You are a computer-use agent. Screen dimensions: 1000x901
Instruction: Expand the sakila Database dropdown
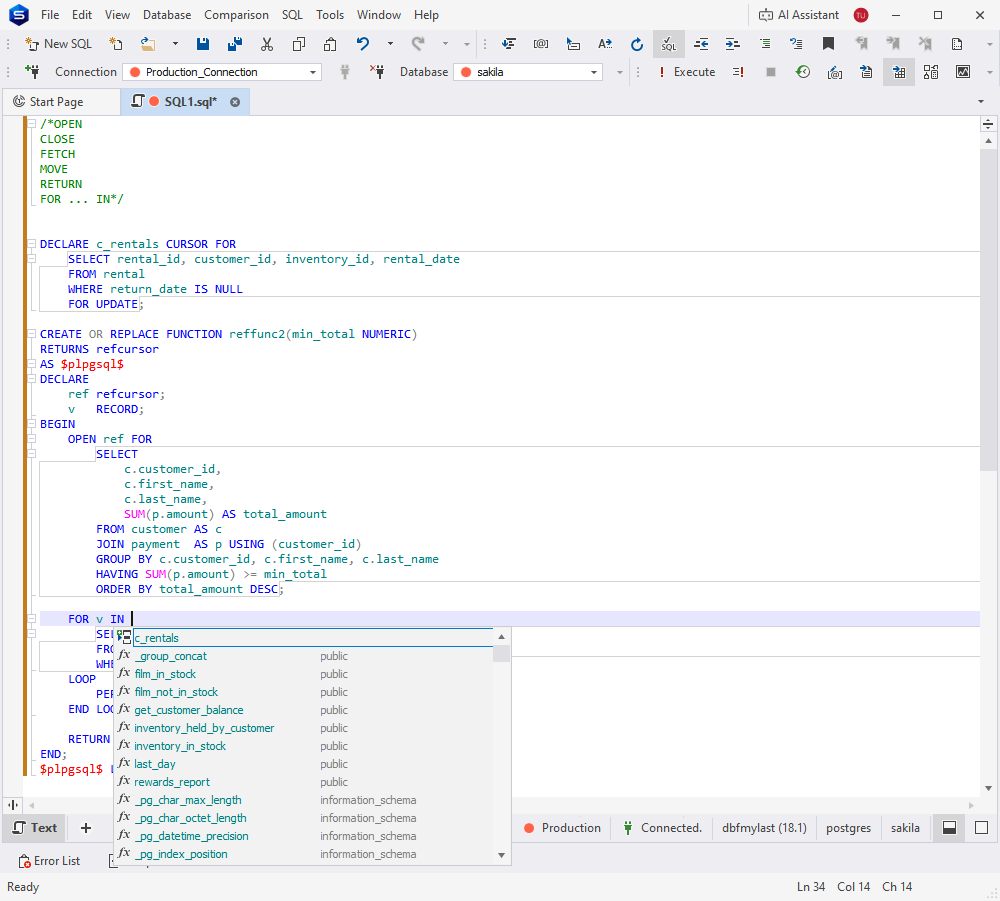(594, 72)
